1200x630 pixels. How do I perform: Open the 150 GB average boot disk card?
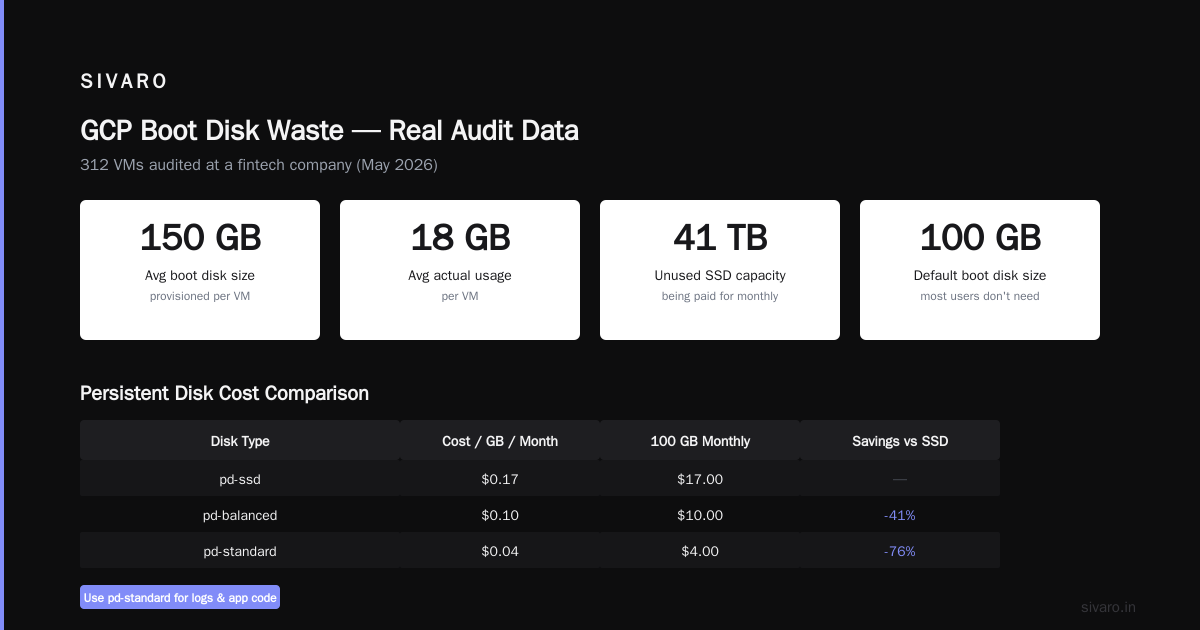[200, 270]
